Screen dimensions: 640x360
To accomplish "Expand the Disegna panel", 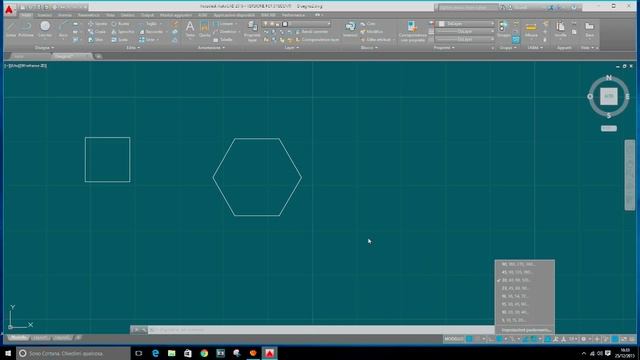I will pyautogui.click(x=44, y=48).
